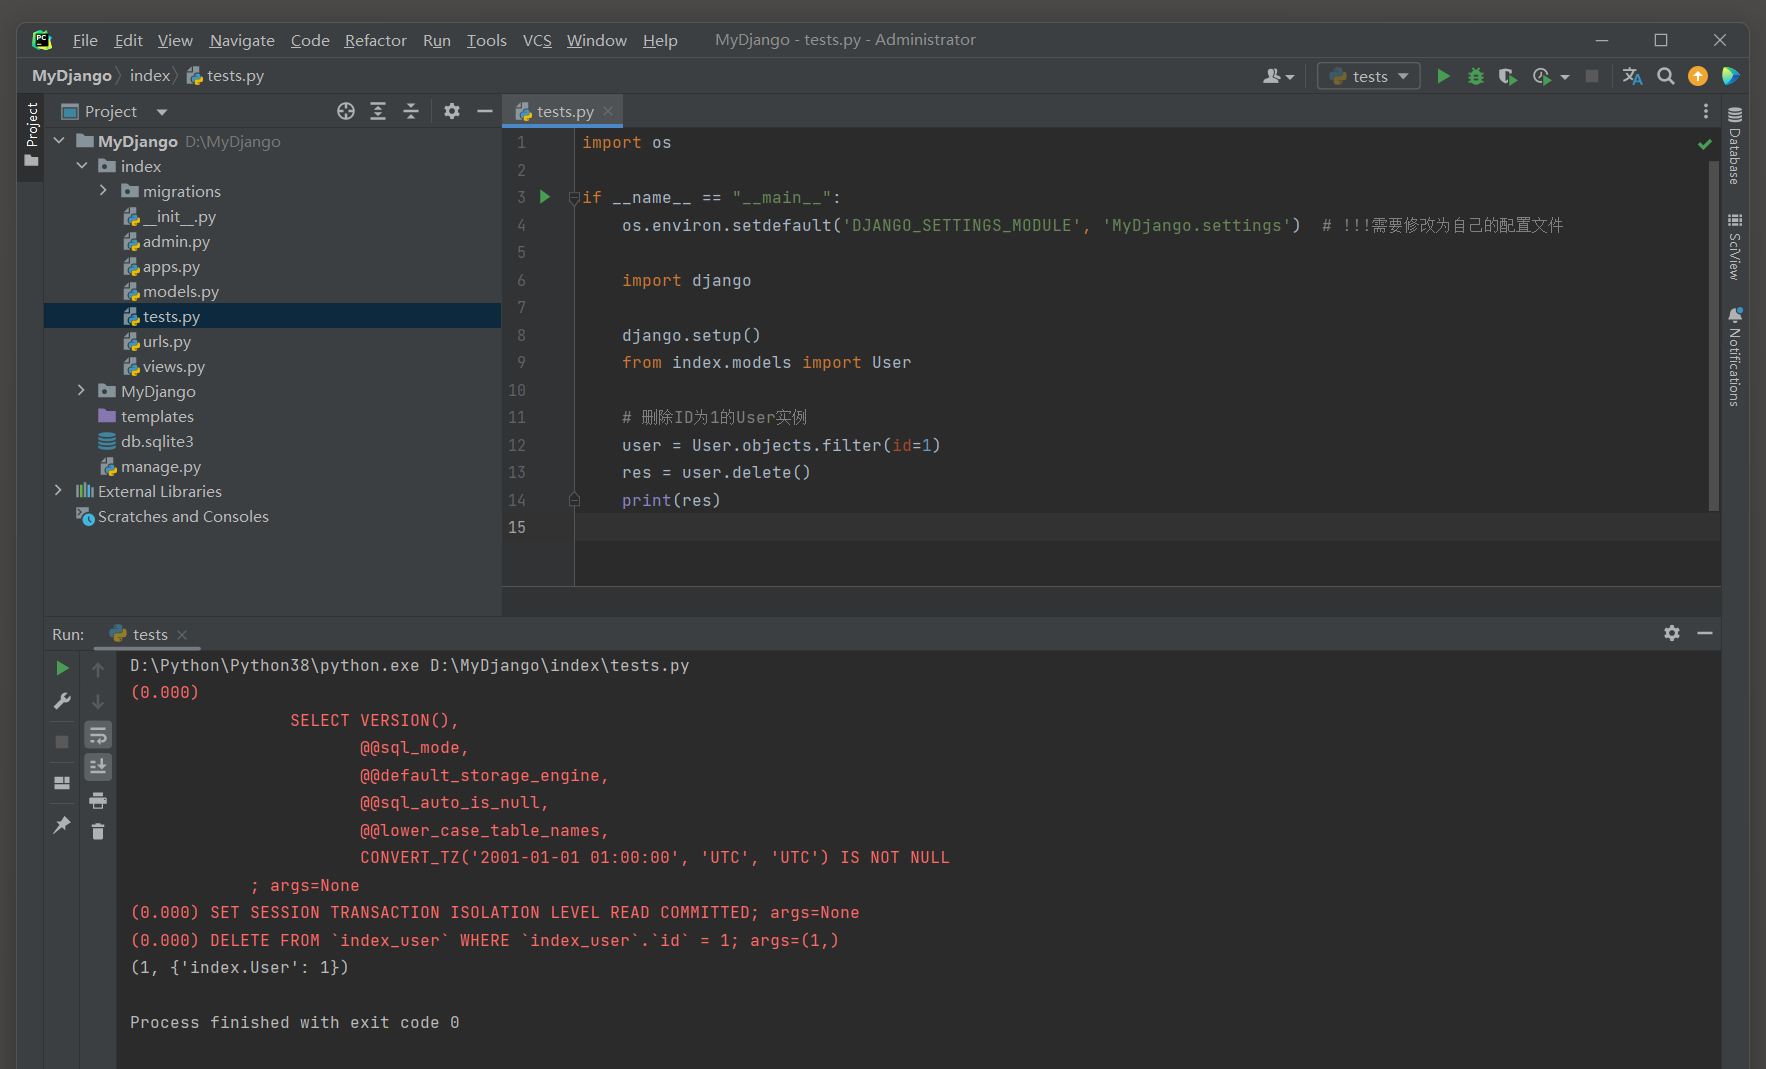Expand the inner MyDjango package
Image resolution: width=1766 pixels, height=1069 pixels.
[82, 391]
